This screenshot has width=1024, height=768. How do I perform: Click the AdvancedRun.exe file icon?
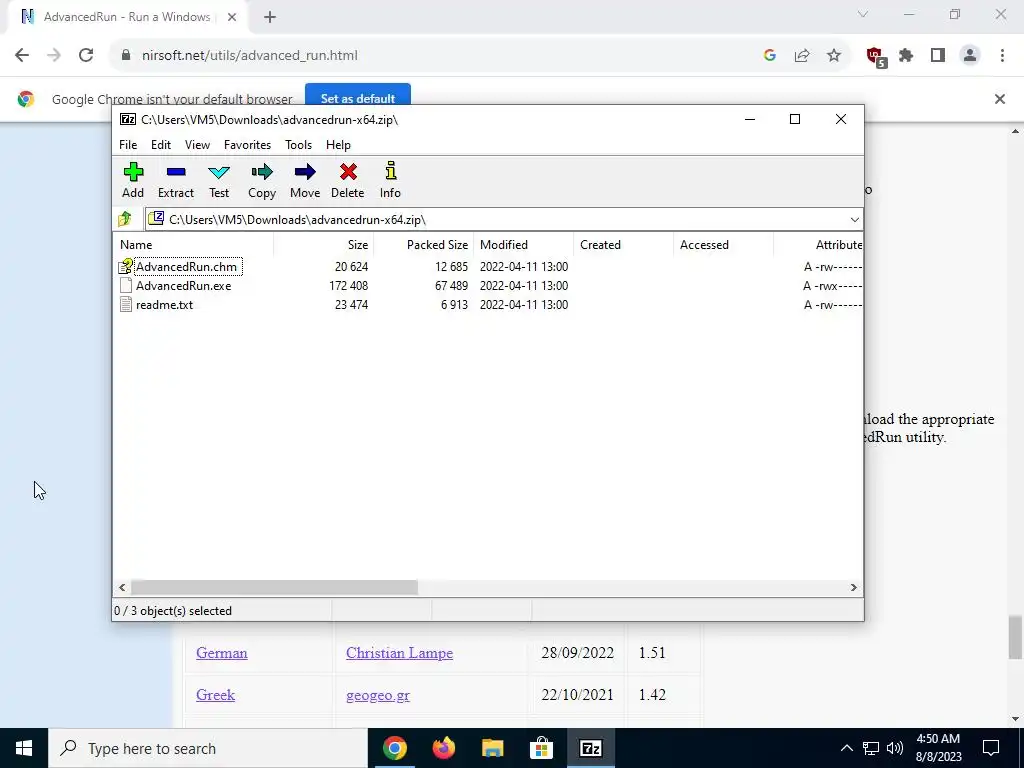pyautogui.click(x=126, y=285)
